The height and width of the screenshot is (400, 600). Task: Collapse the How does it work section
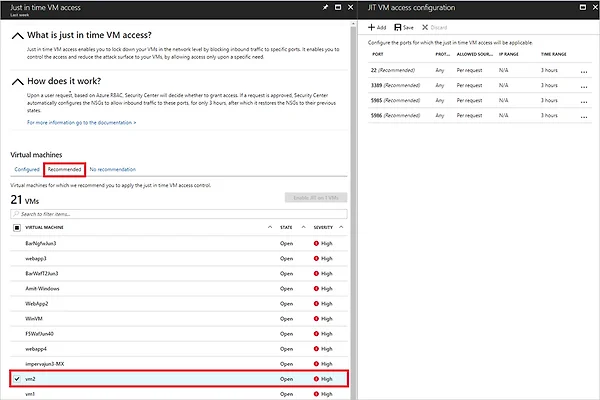tap(18, 82)
